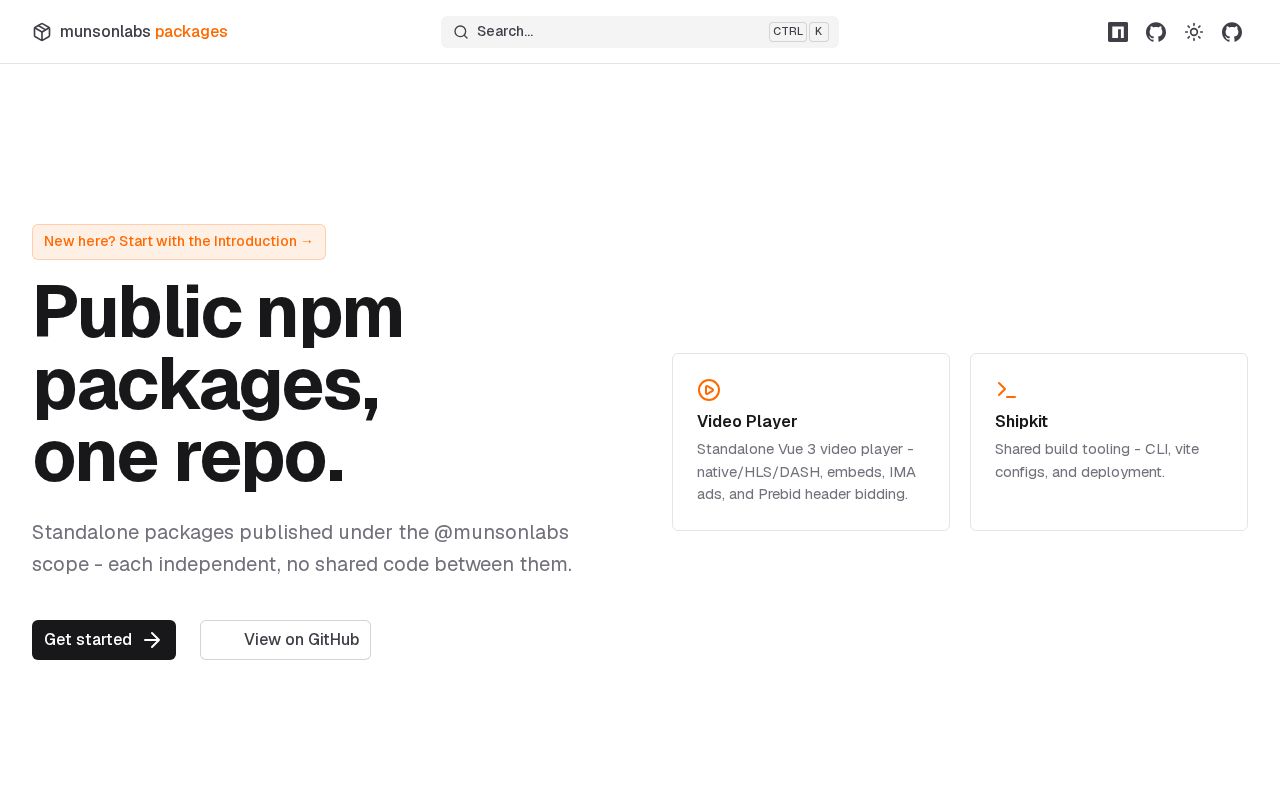This screenshot has width=1280, height=800.
Task: Click the Shipkit terminal prompt icon
Action: pyautogui.click(x=1006, y=390)
